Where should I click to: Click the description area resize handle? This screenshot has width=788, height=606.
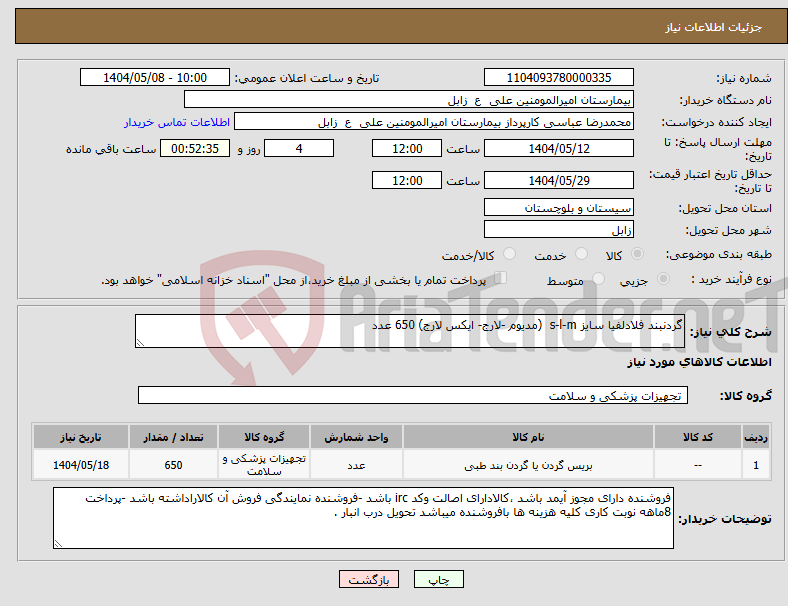140,343
